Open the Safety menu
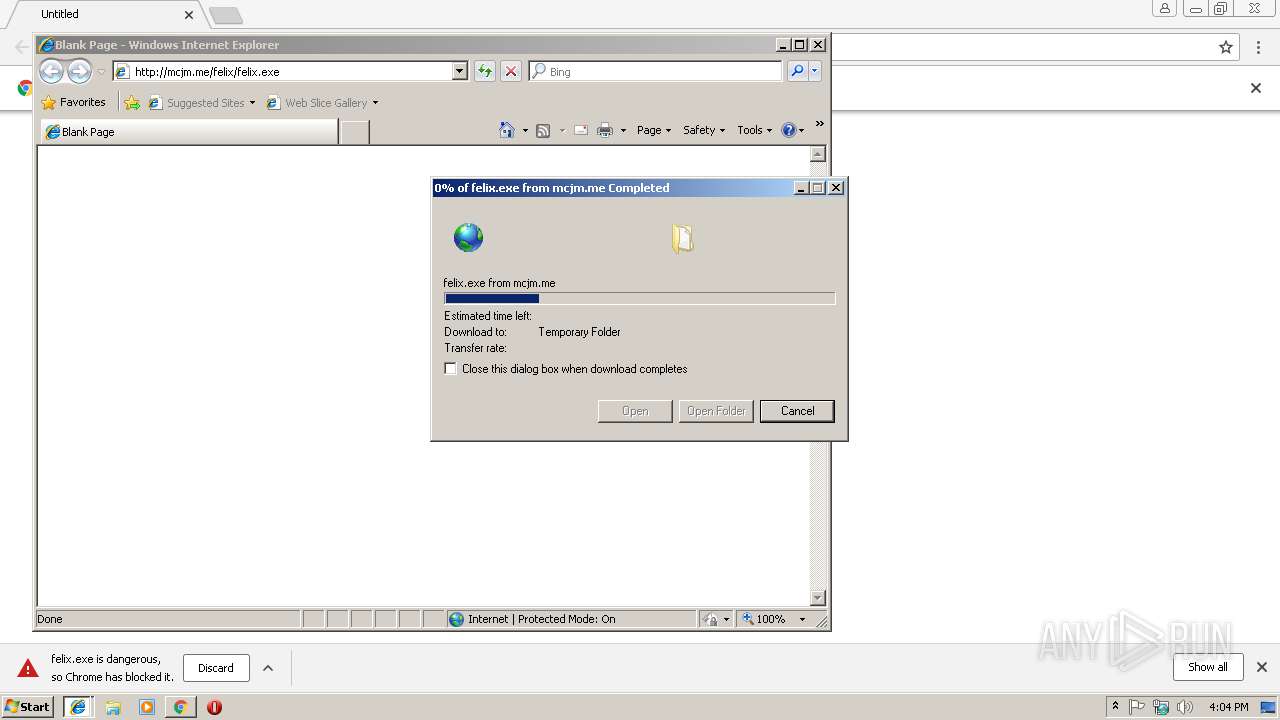 (704, 130)
